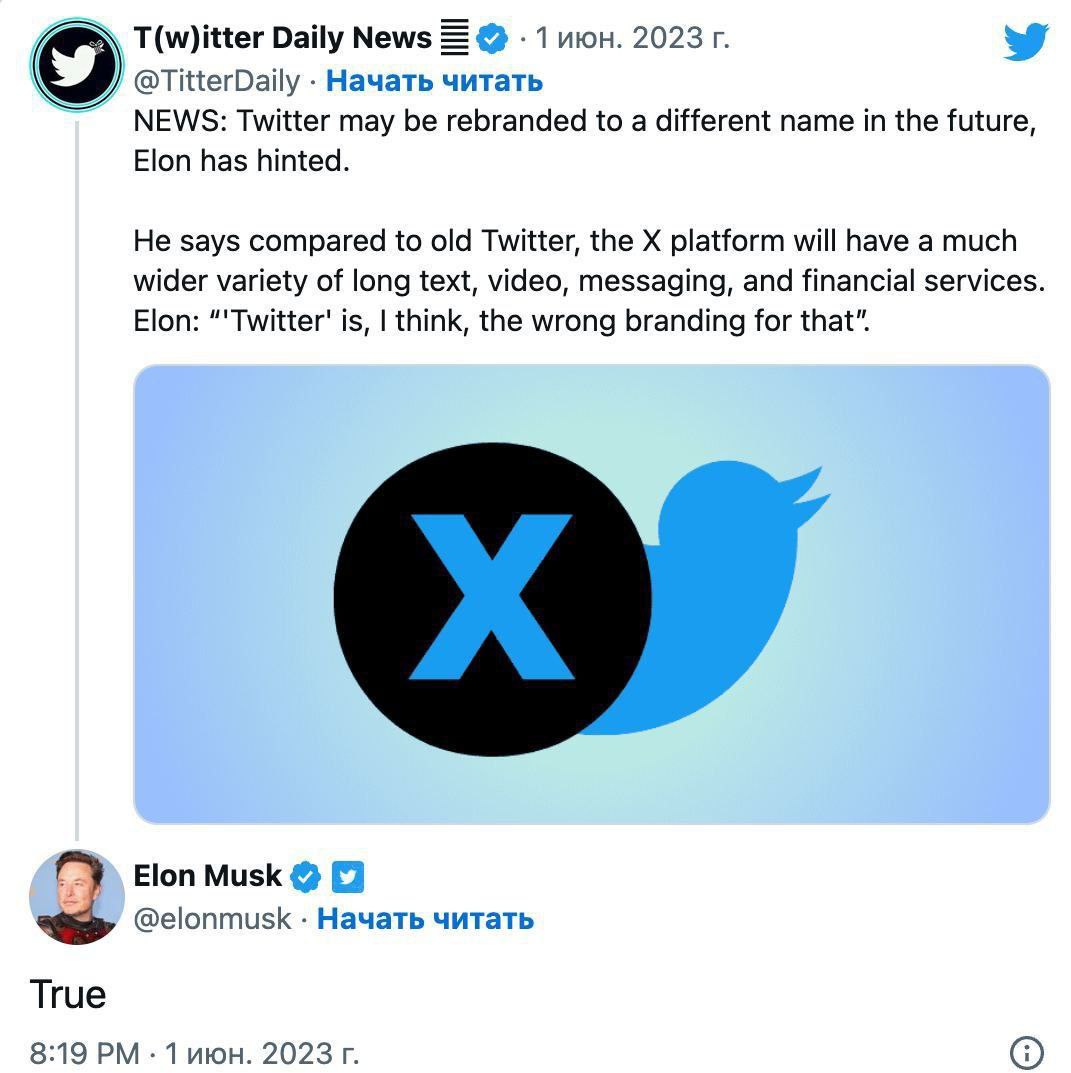This screenshot has width=1071, height=1073.
Task: Click the Elon Musk display name
Action: pos(208,876)
